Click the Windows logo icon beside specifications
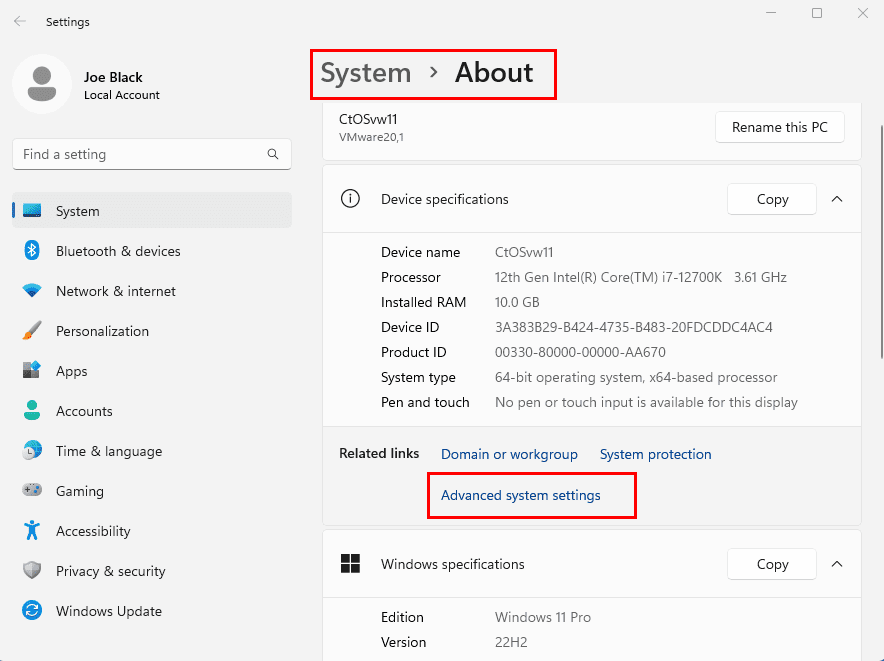This screenshot has width=884, height=661. pos(350,563)
